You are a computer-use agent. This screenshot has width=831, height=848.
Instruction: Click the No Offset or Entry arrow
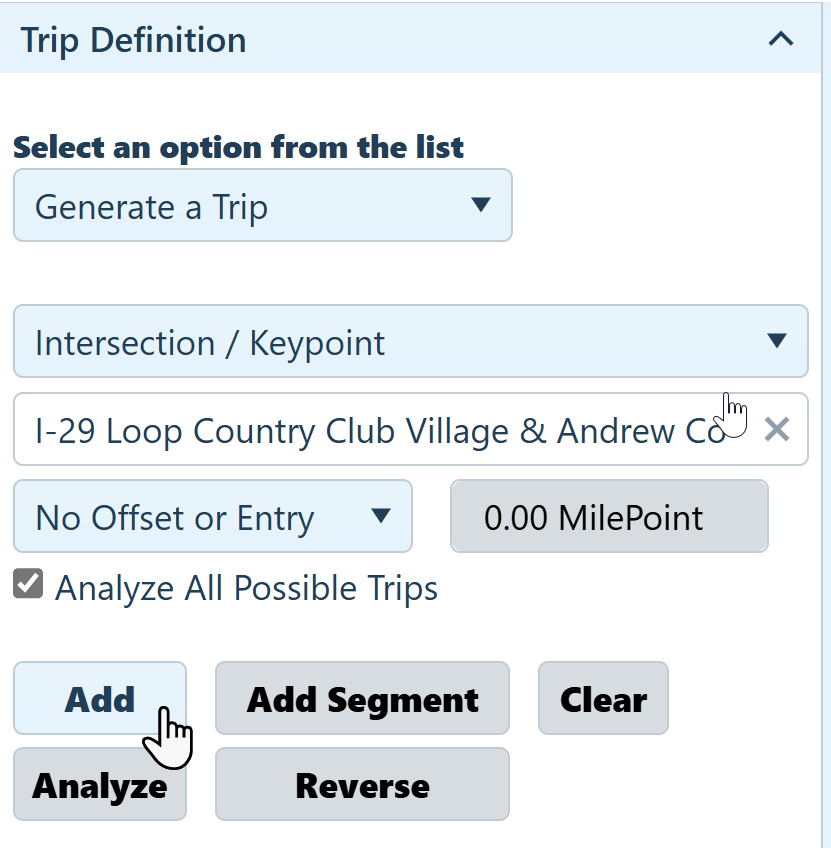coord(380,516)
